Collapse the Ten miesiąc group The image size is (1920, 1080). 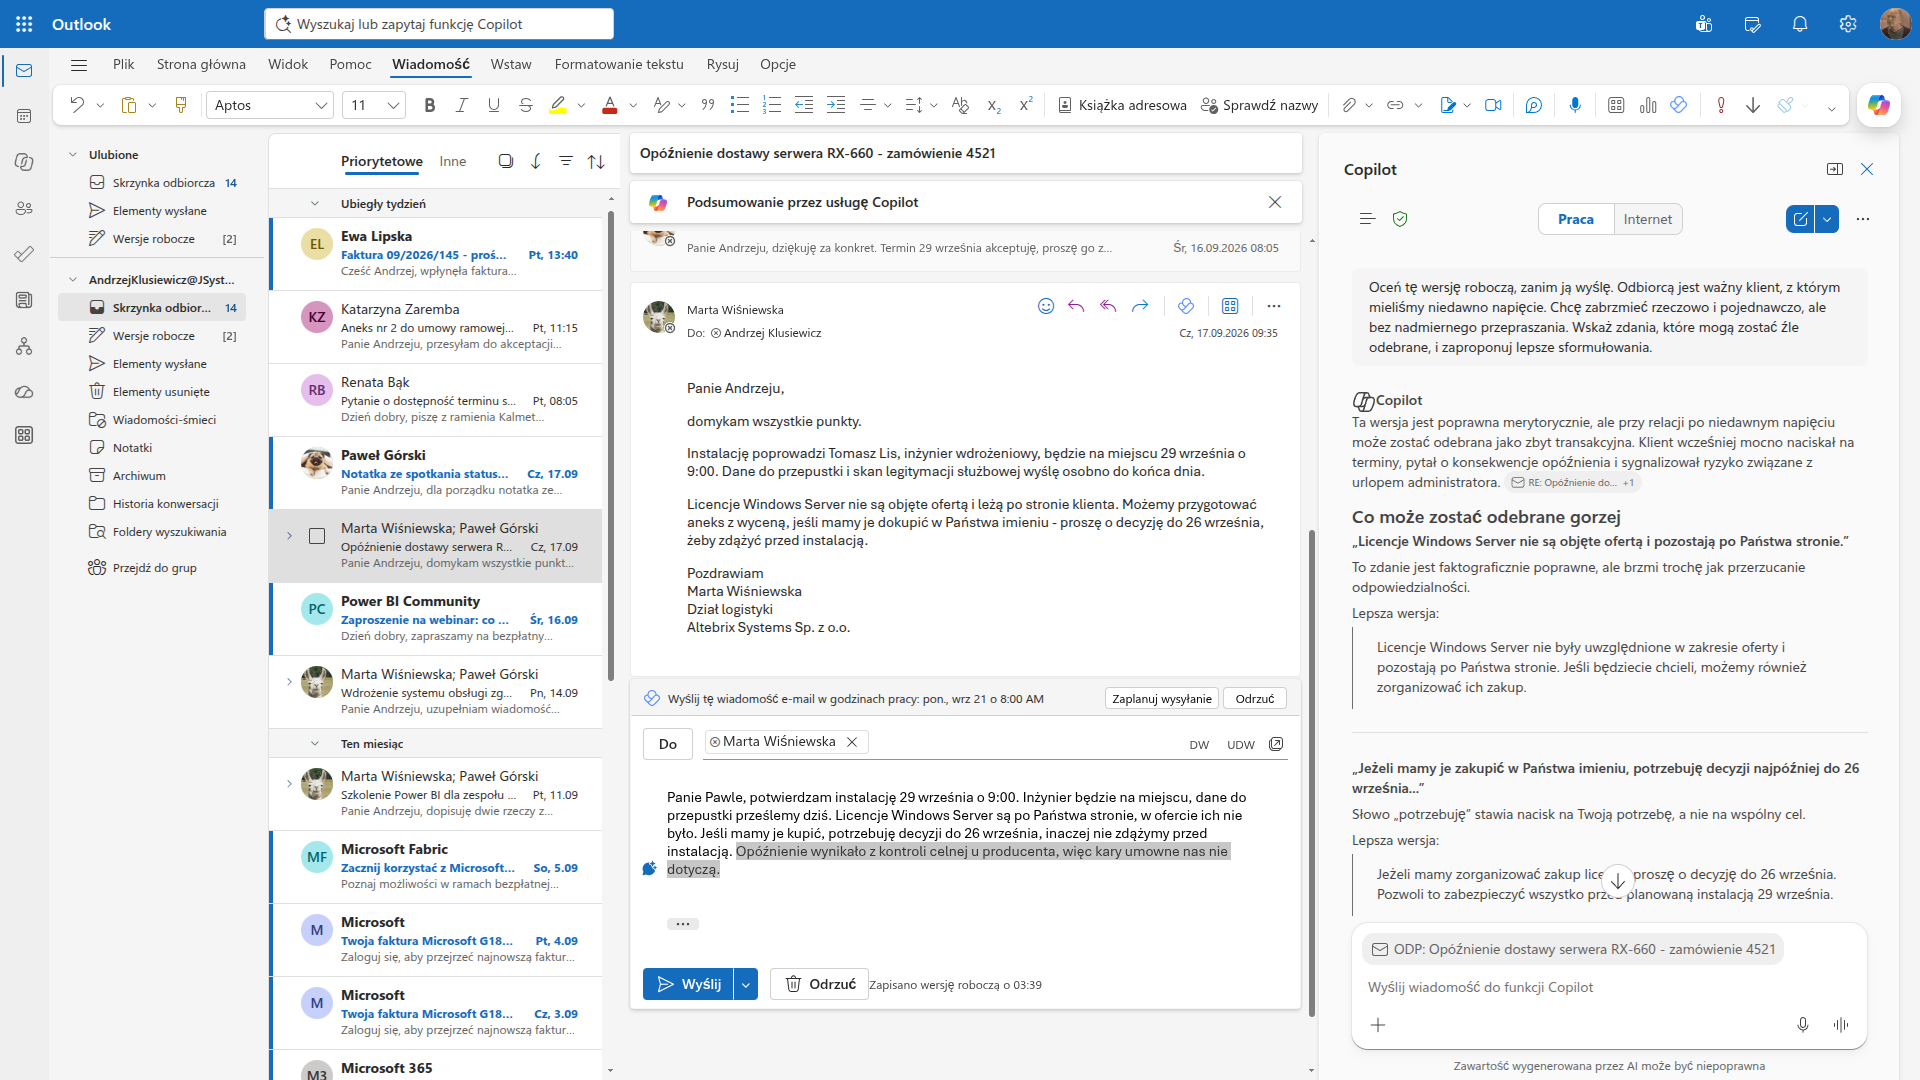[315, 744]
